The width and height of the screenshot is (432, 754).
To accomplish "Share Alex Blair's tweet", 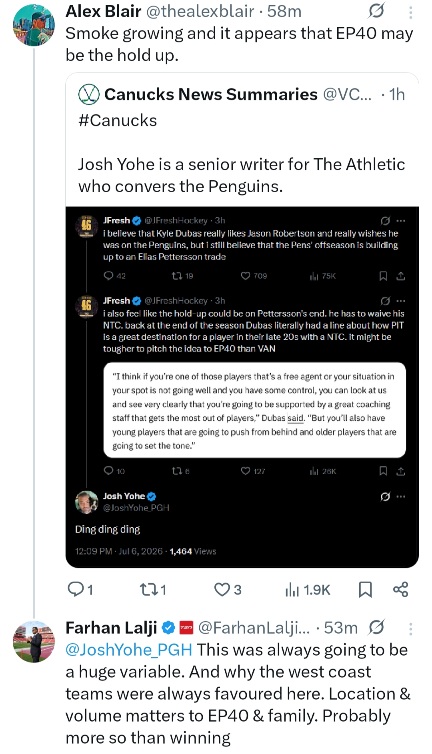I will click(x=401, y=589).
